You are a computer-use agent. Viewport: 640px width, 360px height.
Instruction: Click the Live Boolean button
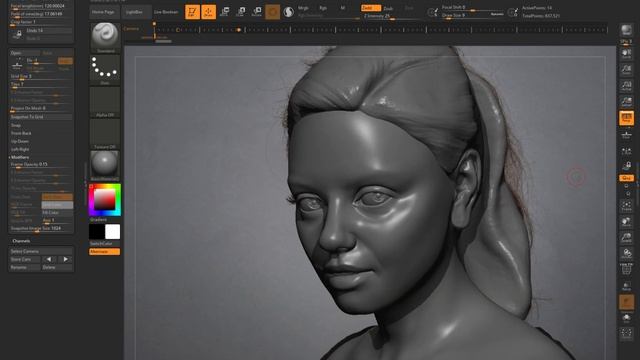pyautogui.click(x=166, y=12)
